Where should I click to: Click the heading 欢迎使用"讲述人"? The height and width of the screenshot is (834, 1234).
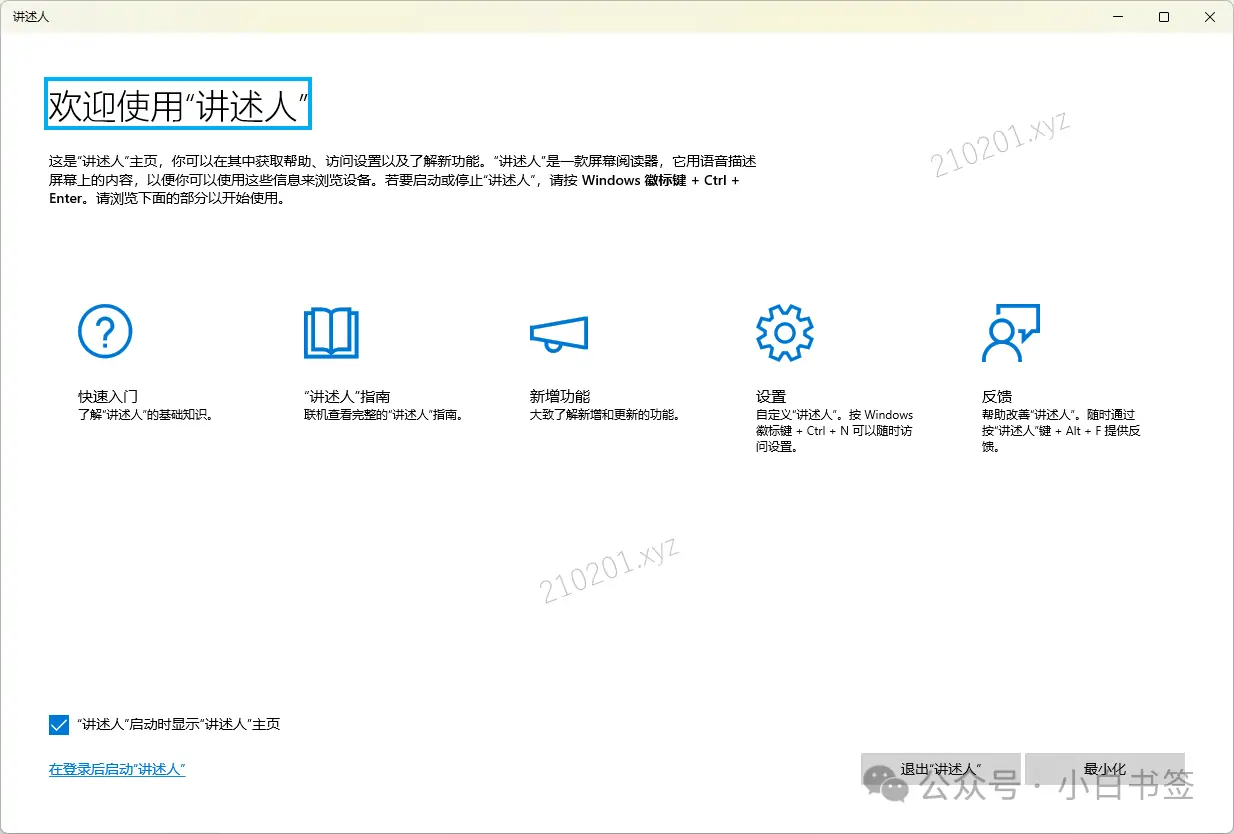178,104
